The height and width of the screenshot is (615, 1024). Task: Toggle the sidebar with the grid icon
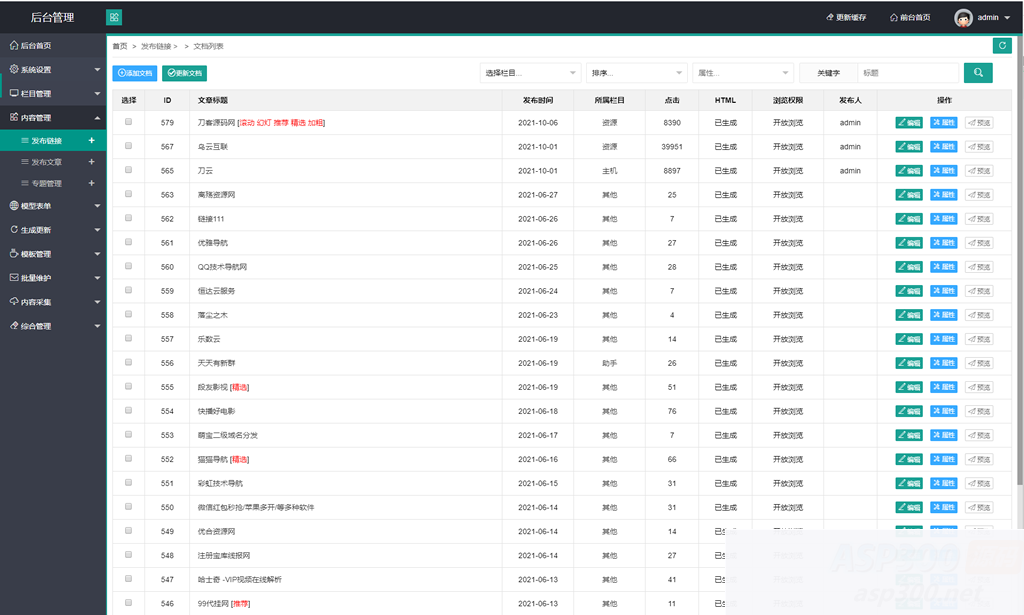(114, 17)
